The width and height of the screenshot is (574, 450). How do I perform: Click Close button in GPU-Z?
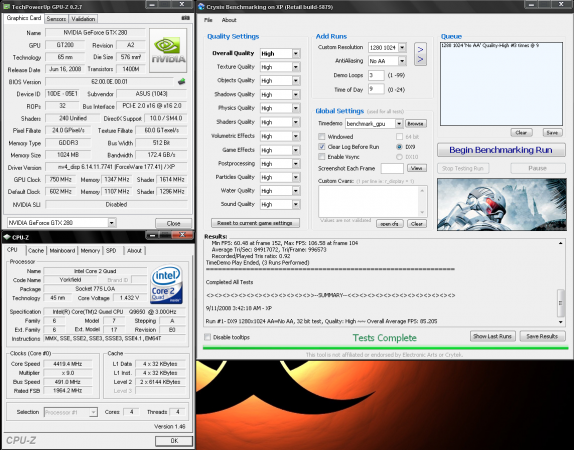point(173,223)
